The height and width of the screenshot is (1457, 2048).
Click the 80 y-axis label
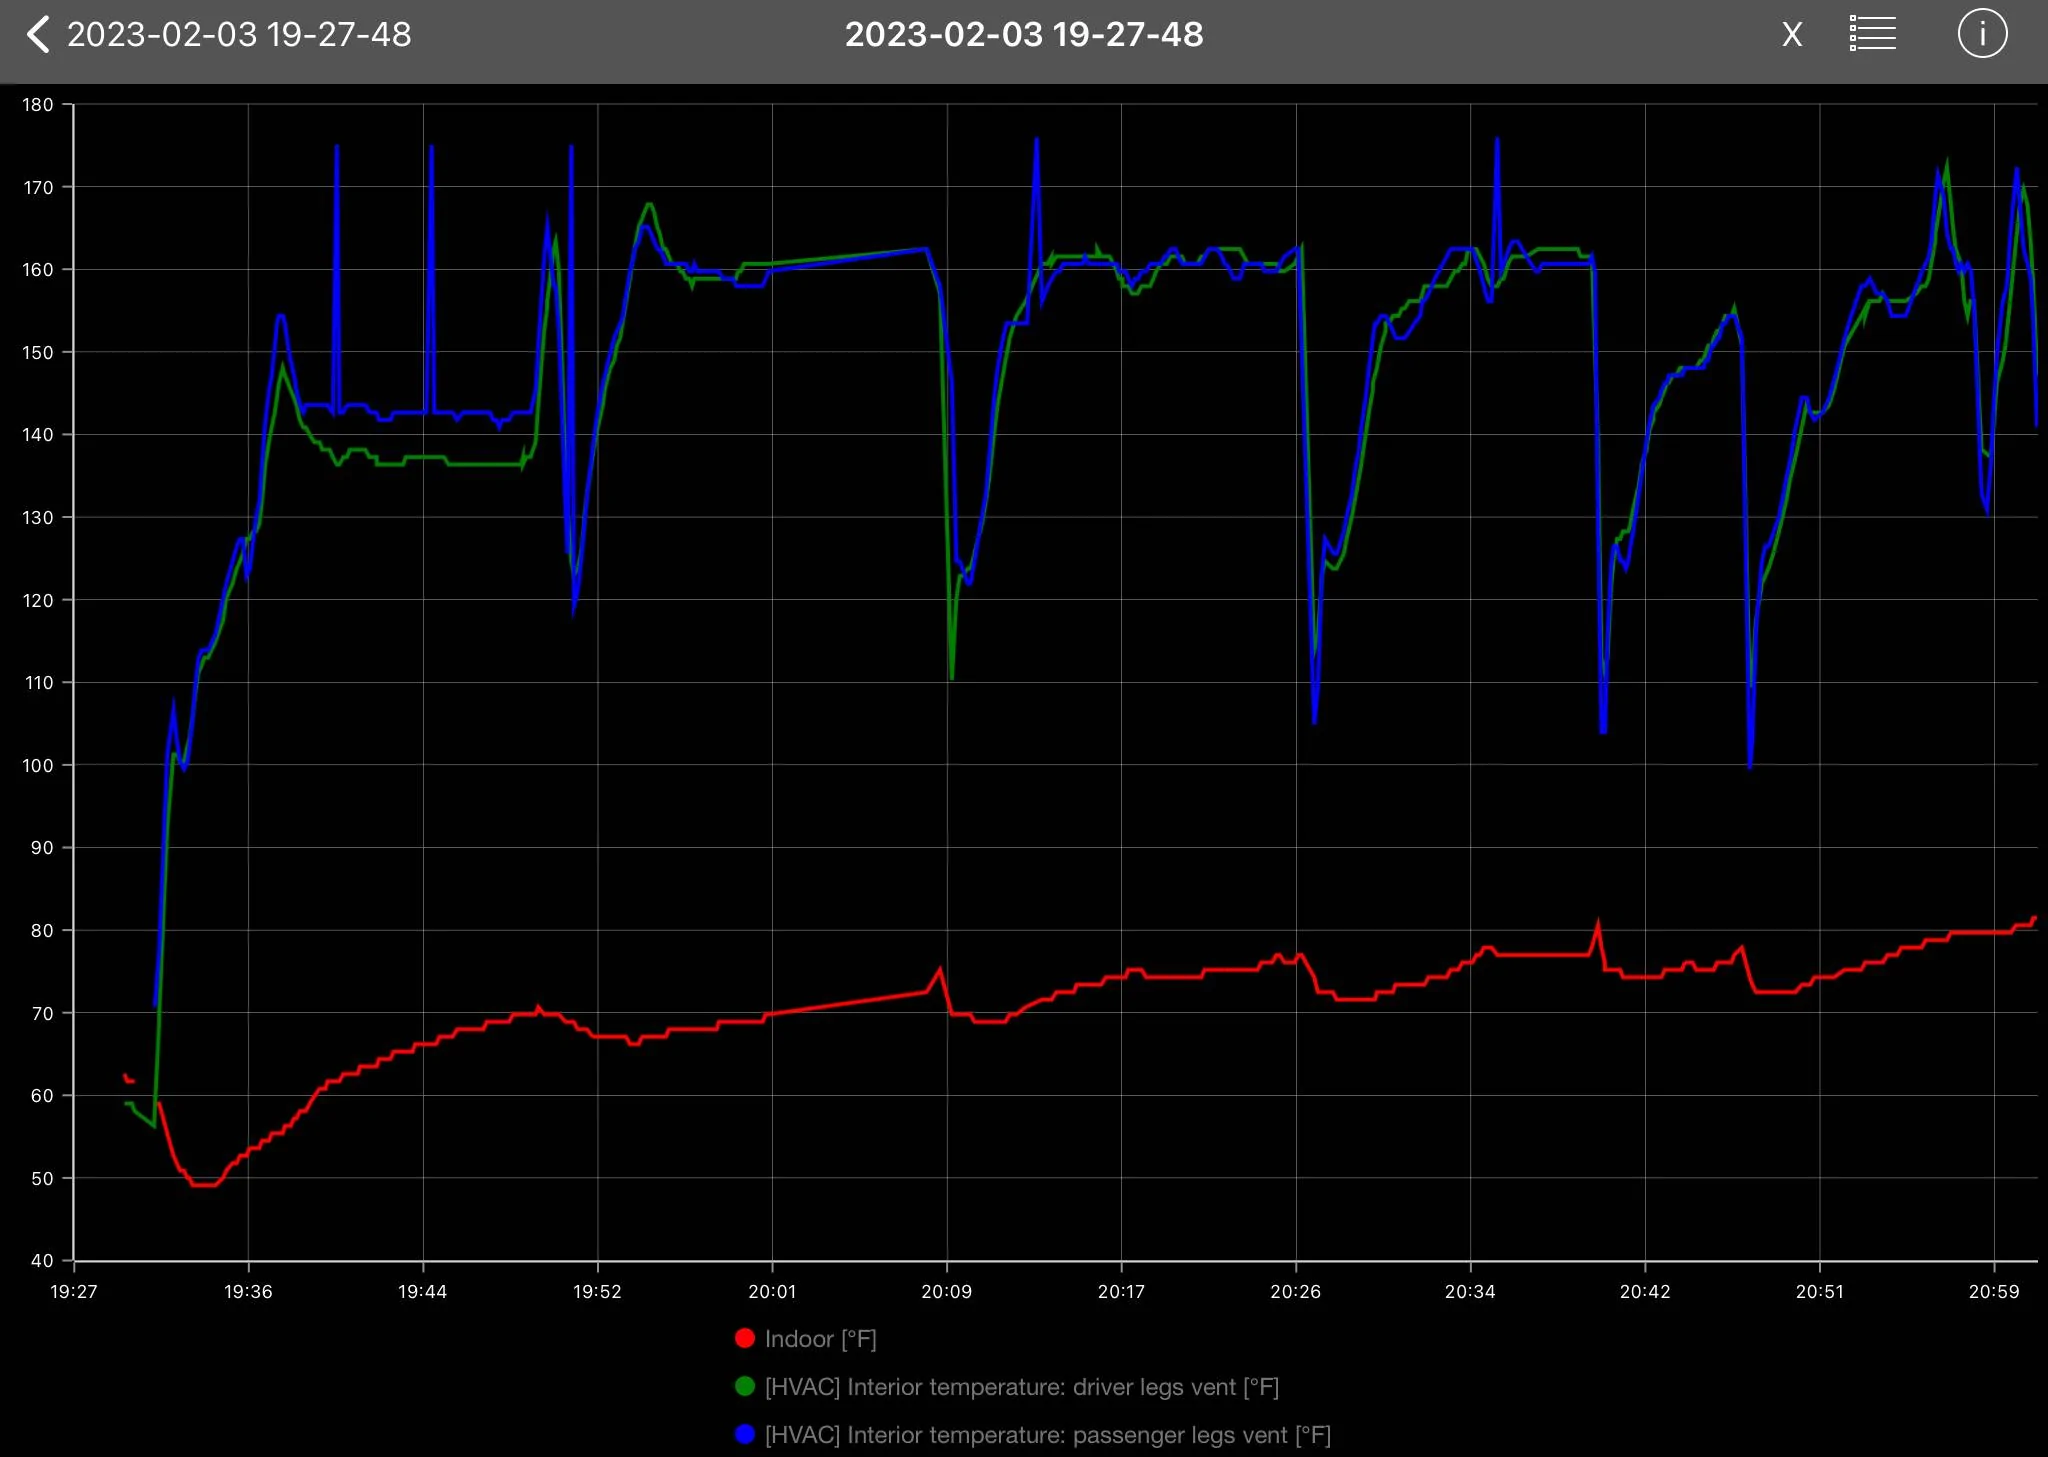click(x=42, y=931)
